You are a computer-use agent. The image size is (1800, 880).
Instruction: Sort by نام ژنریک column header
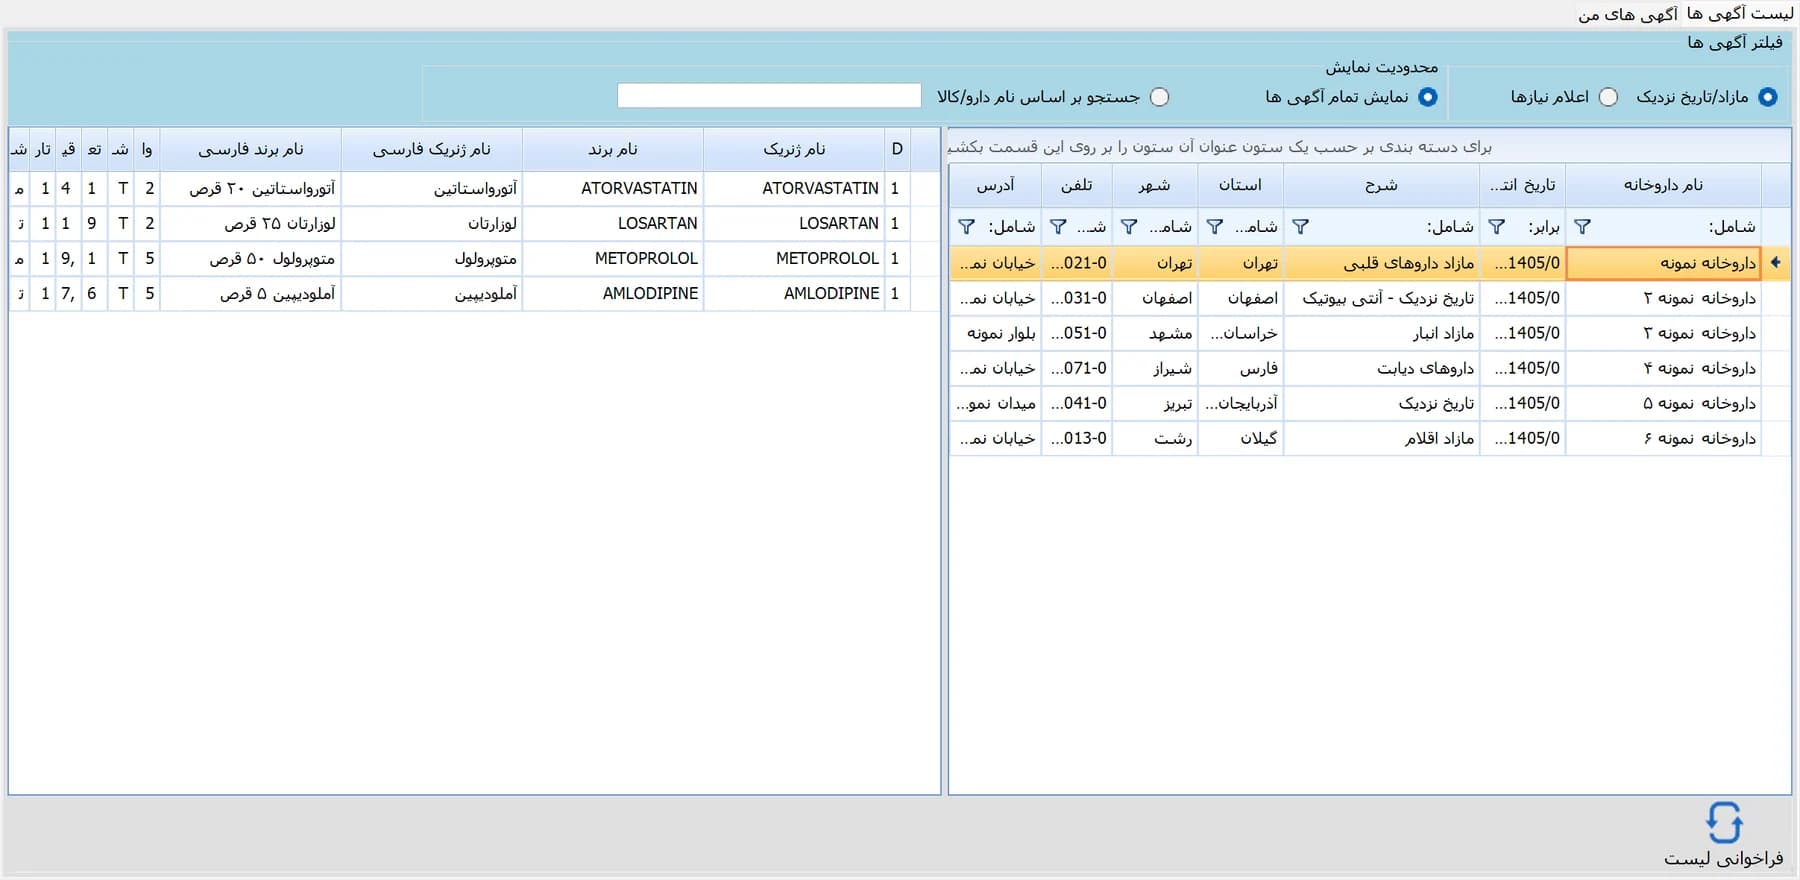coord(794,149)
